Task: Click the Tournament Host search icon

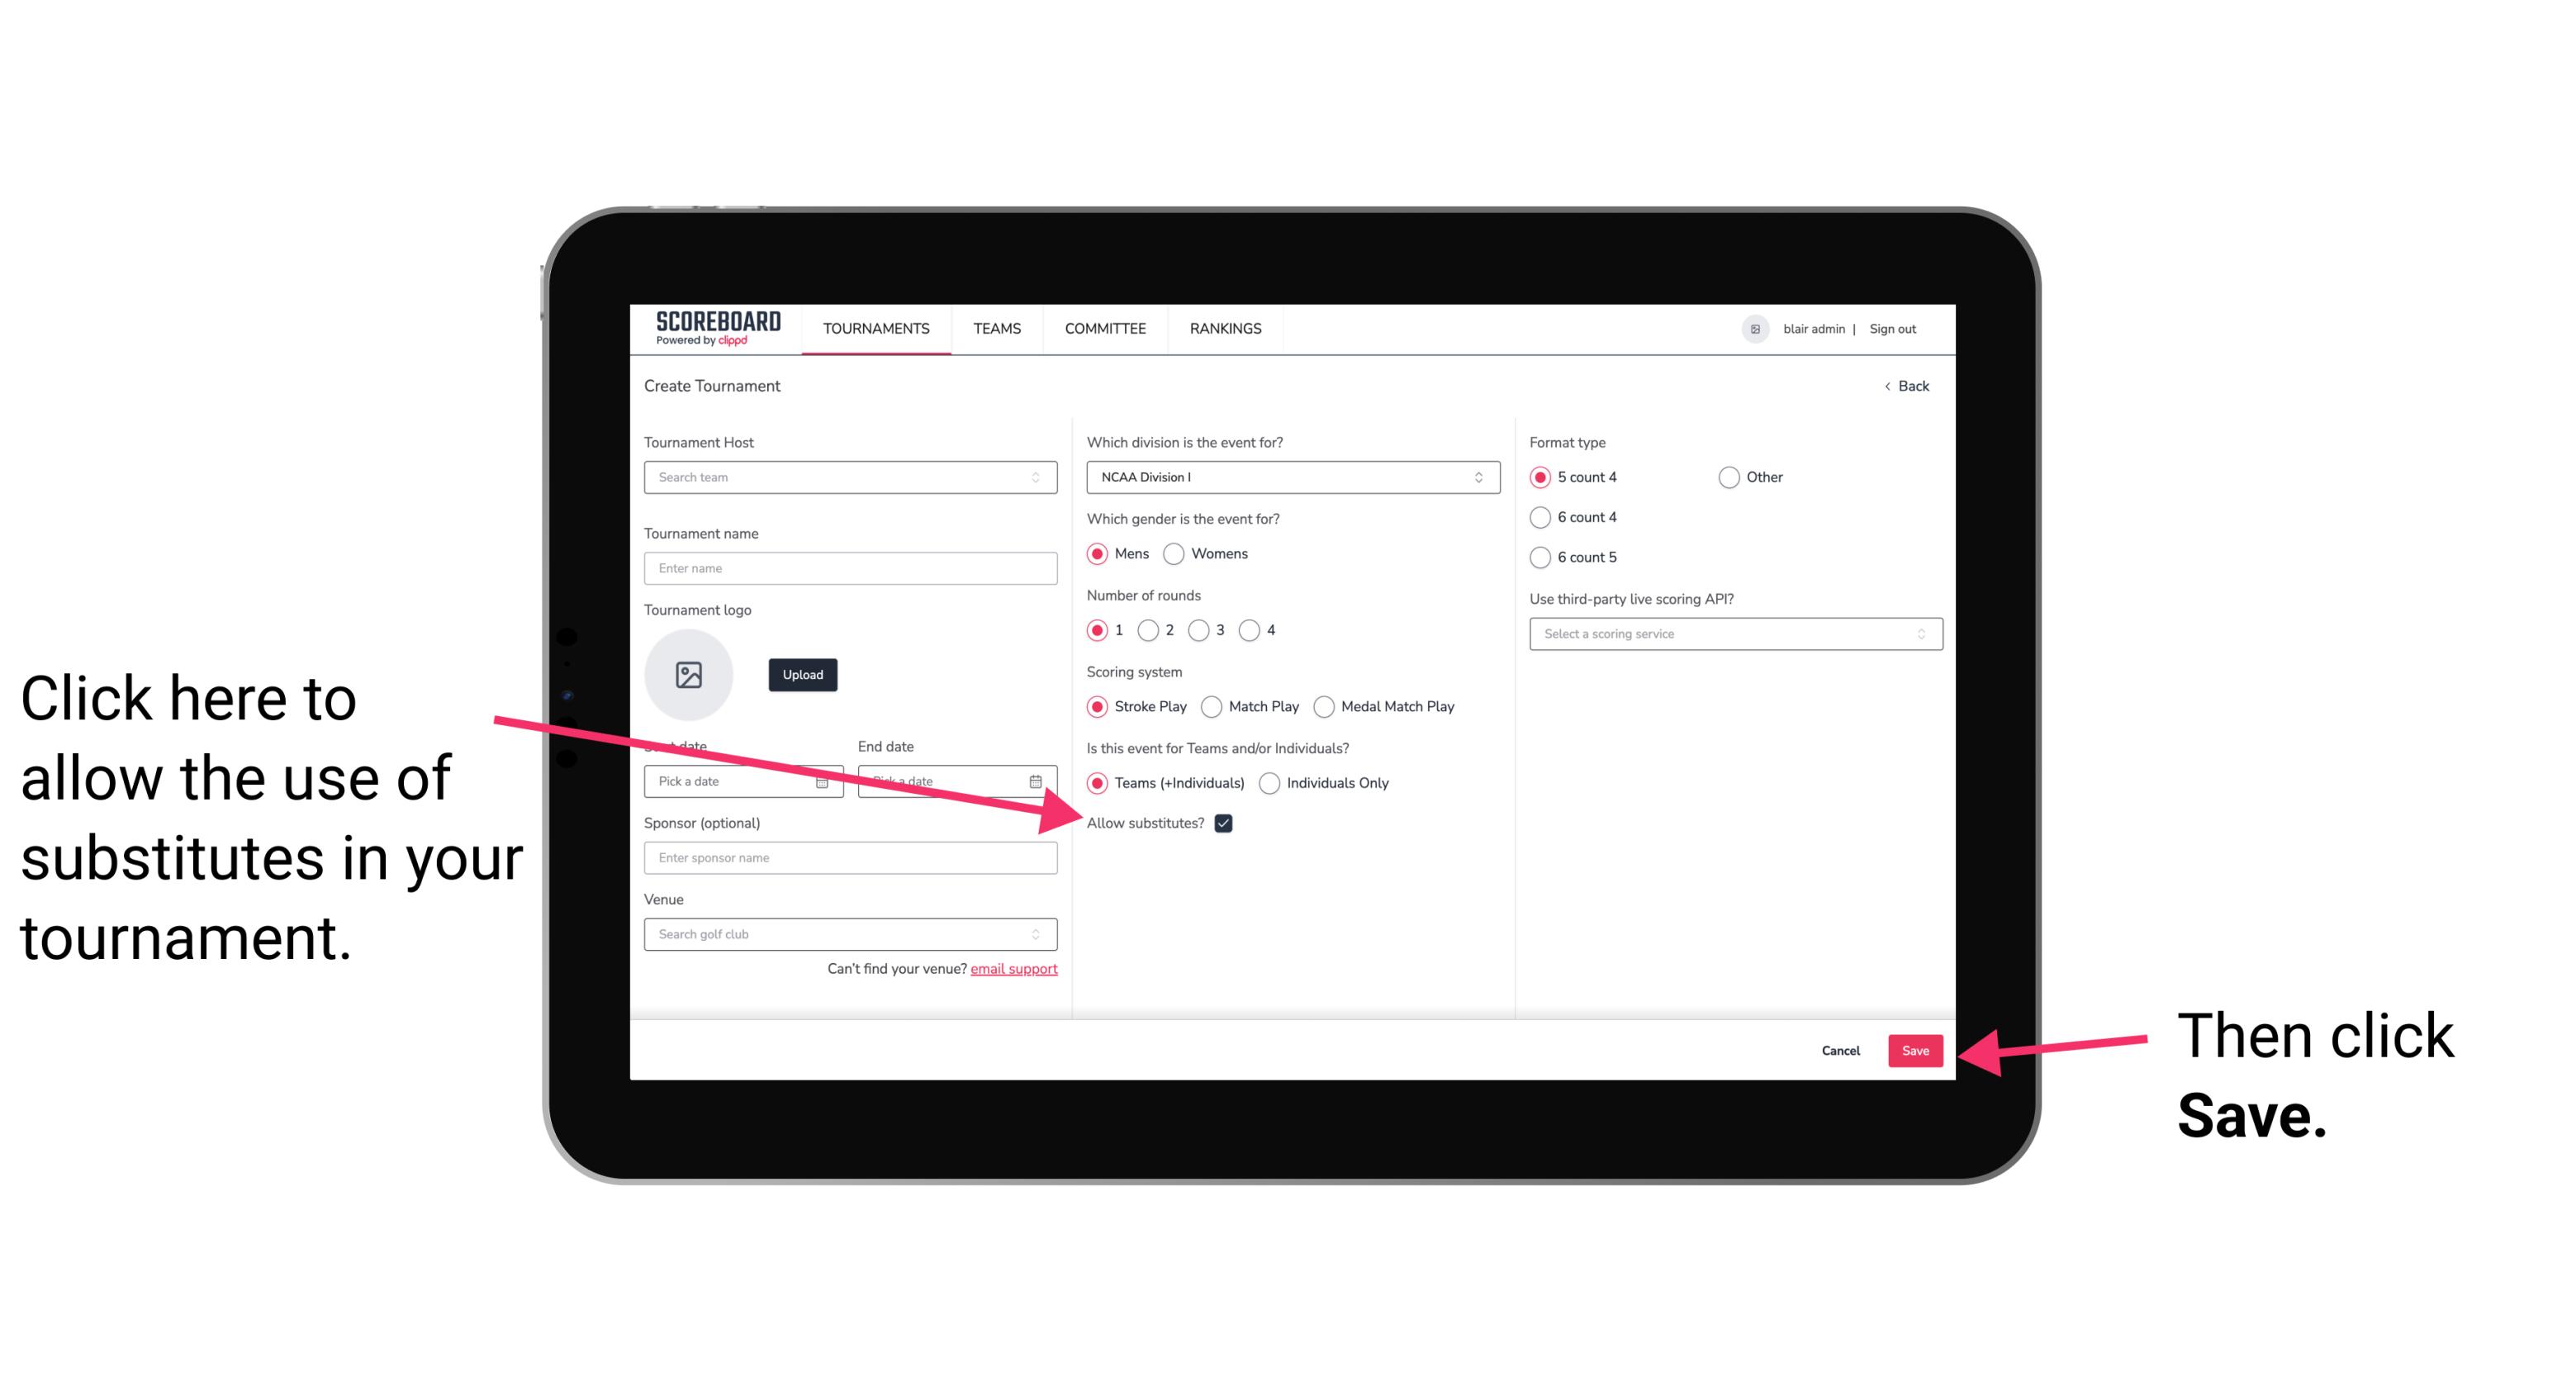Action: click(x=1044, y=477)
